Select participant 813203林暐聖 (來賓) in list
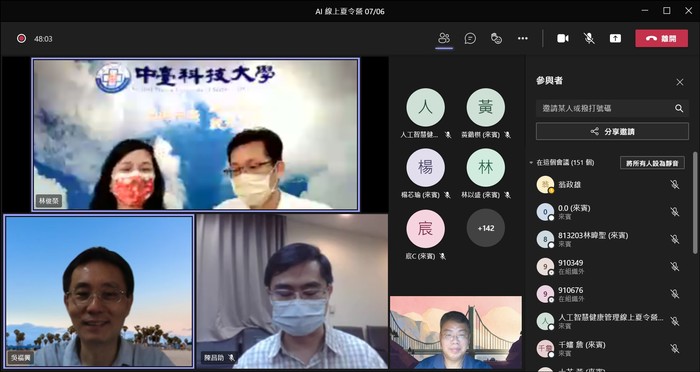 609,239
